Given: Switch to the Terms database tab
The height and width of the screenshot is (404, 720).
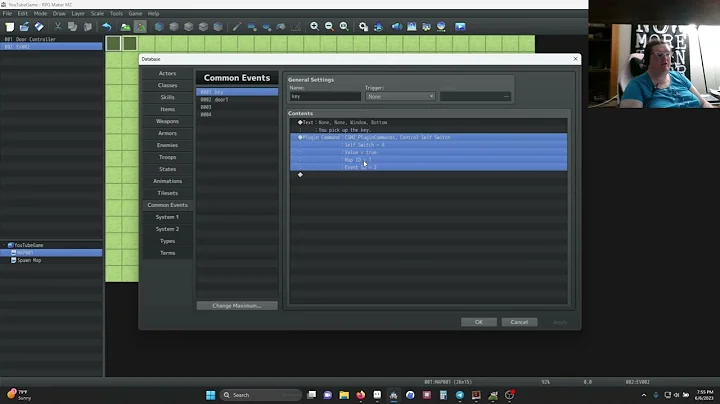Looking at the screenshot, I should 167,253.
